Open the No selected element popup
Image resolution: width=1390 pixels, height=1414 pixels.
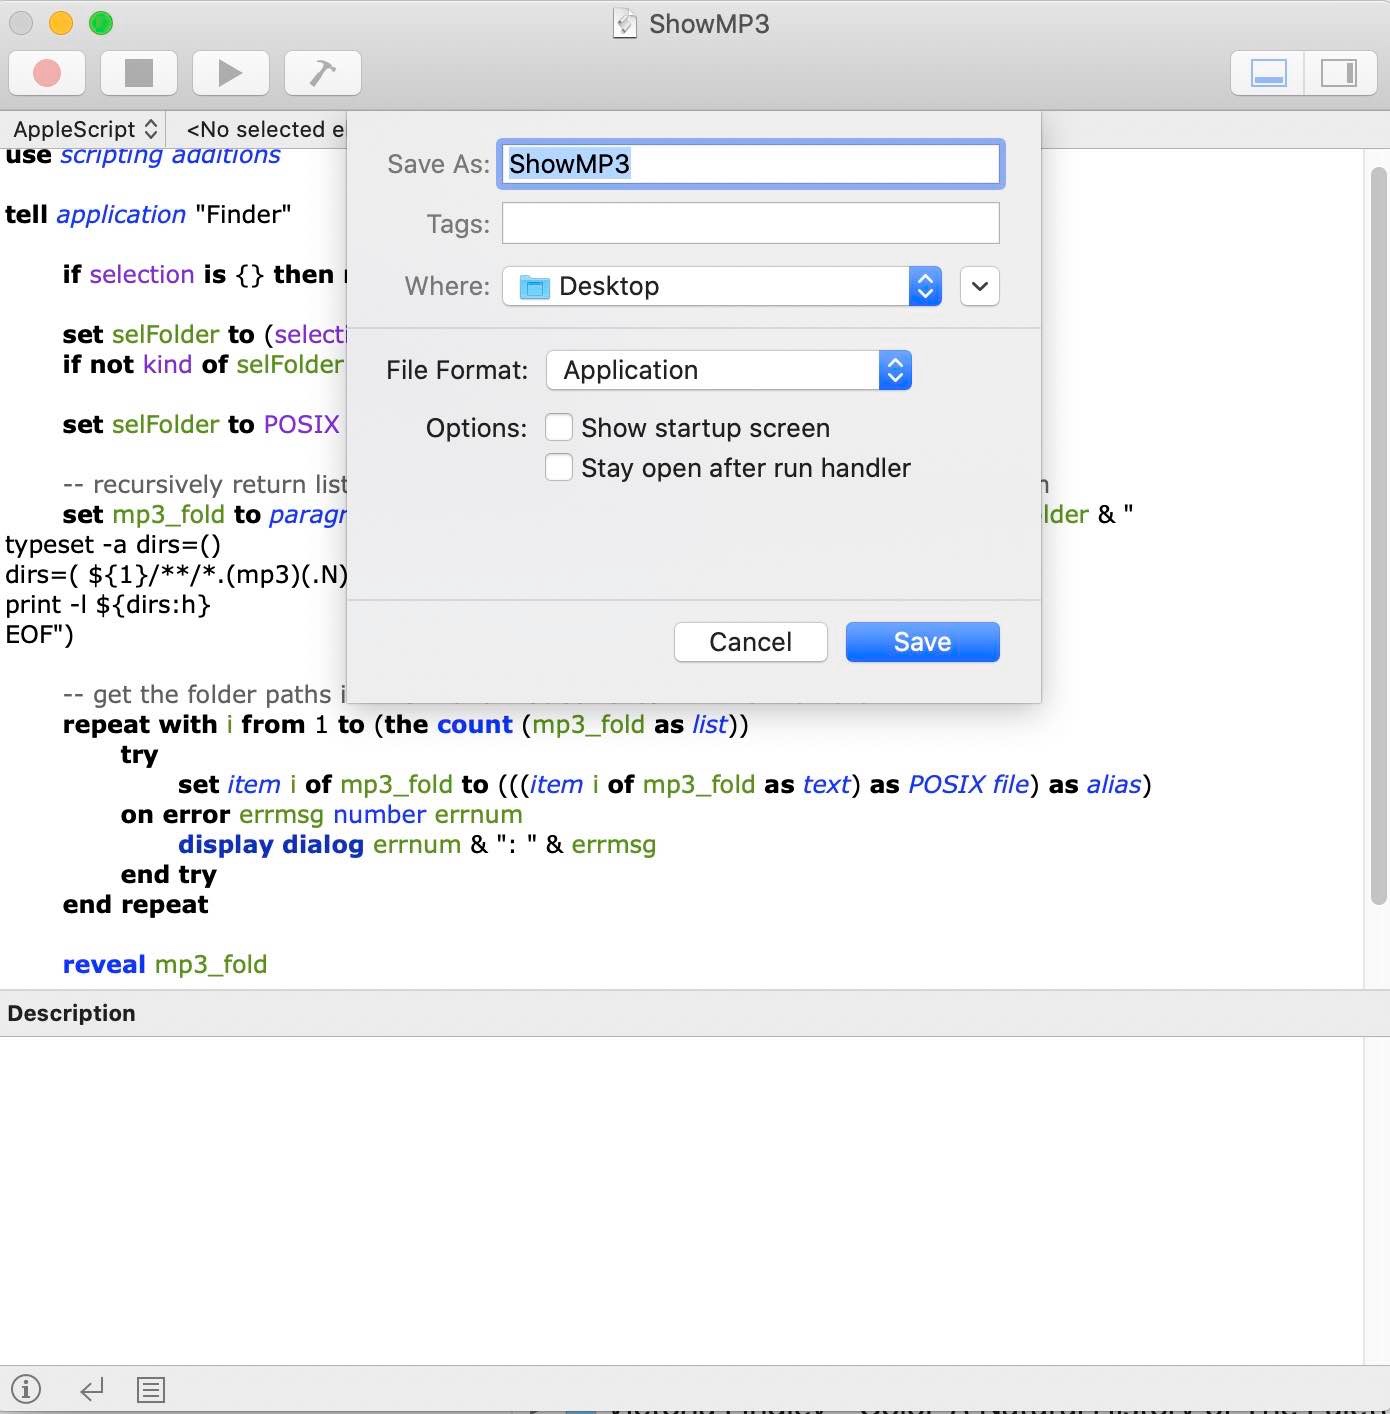point(265,130)
